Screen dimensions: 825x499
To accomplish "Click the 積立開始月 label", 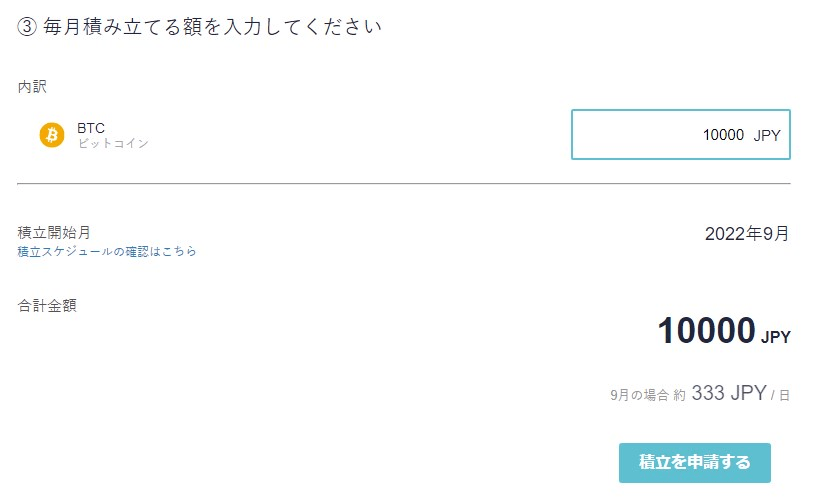I will coord(54,232).
